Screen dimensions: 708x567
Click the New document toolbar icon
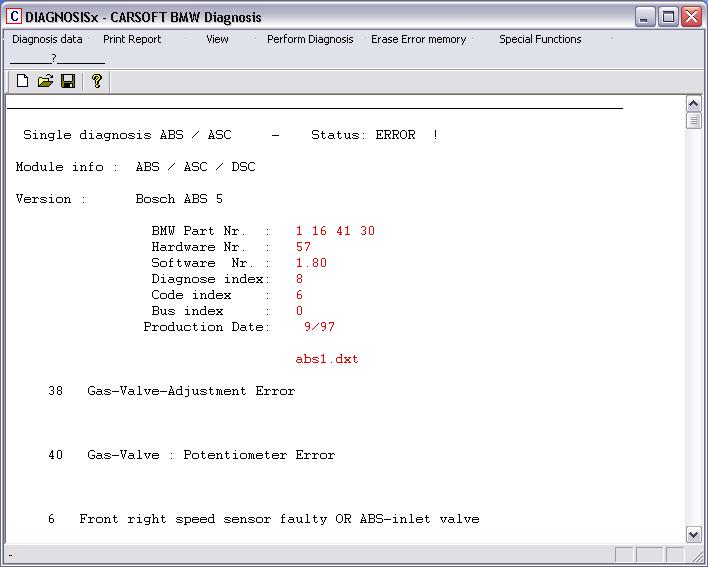(22, 81)
